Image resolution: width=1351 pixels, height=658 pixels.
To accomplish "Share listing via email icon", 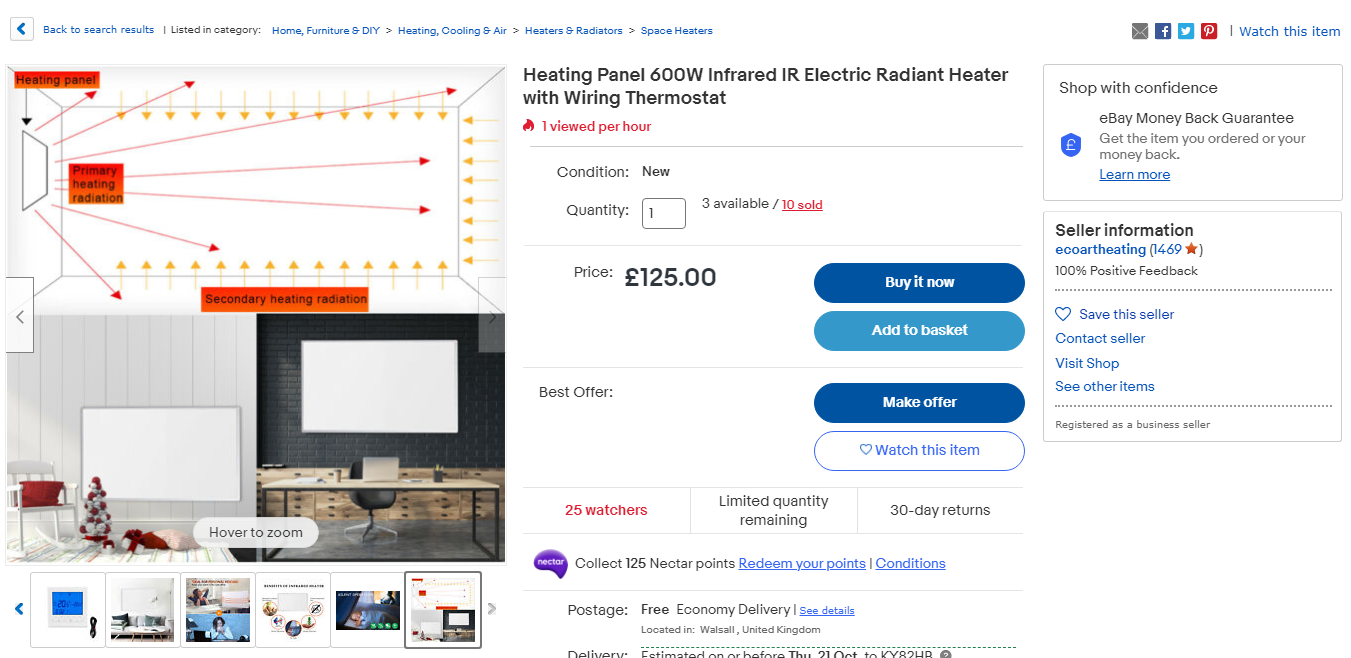I will coord(1140,31).
